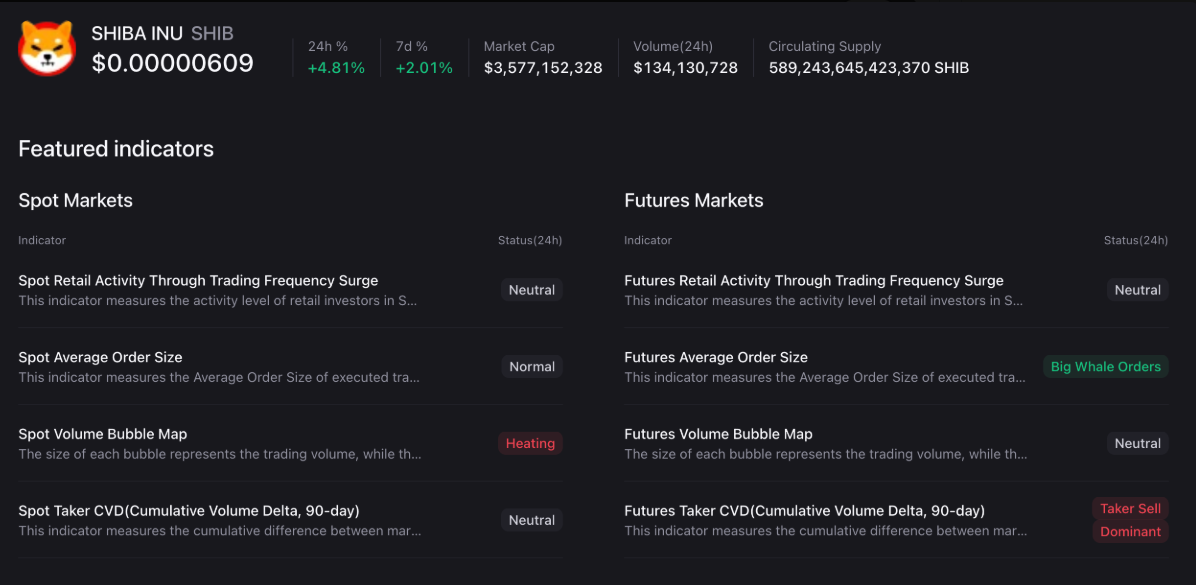This screenshot has height=585, width=1196.
Task: Click the Futures Markets section heading
Action: (694, 200)
